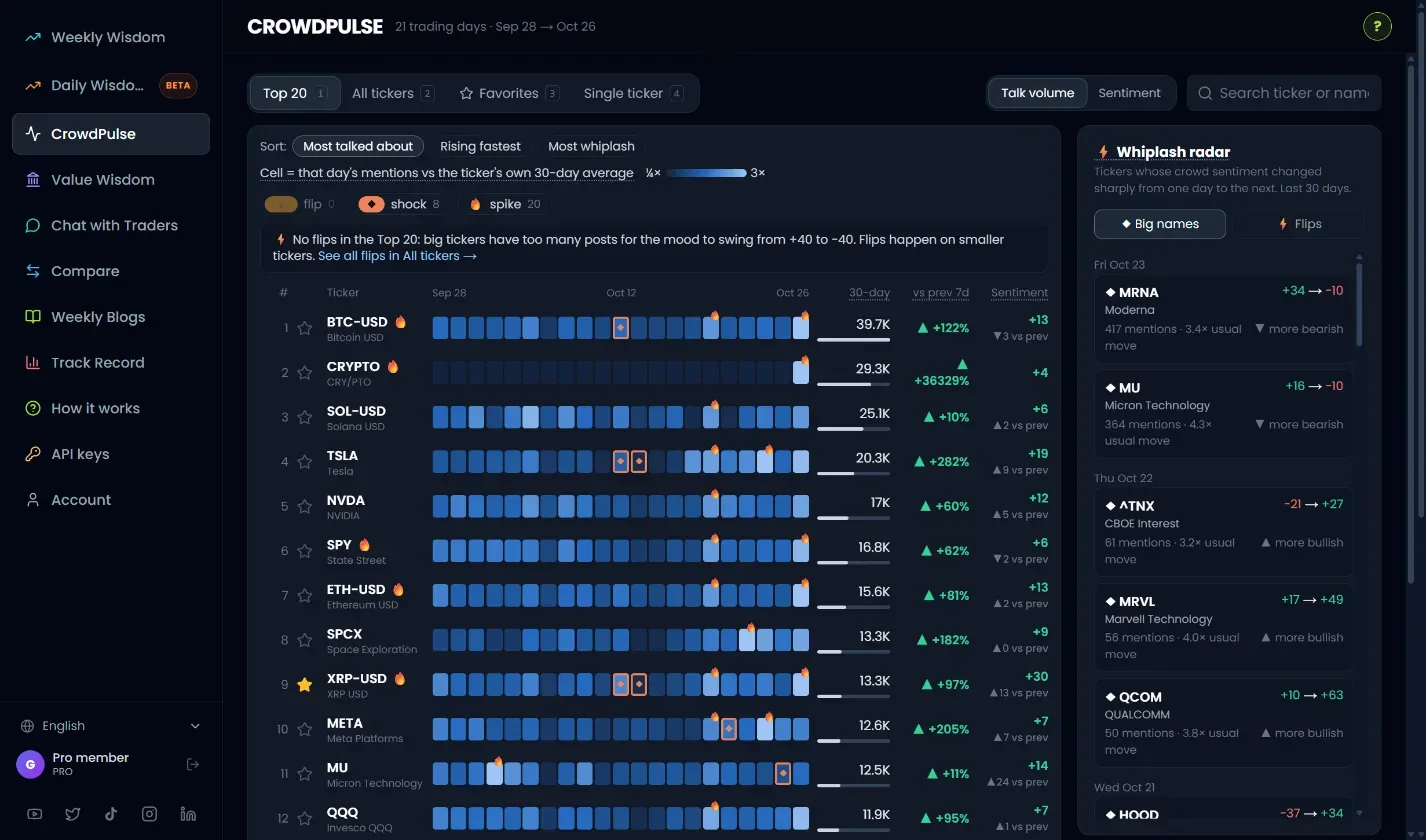Open Chat with Traders page
This screenshot has height=840, width=1426.
(x=110, y=225)
